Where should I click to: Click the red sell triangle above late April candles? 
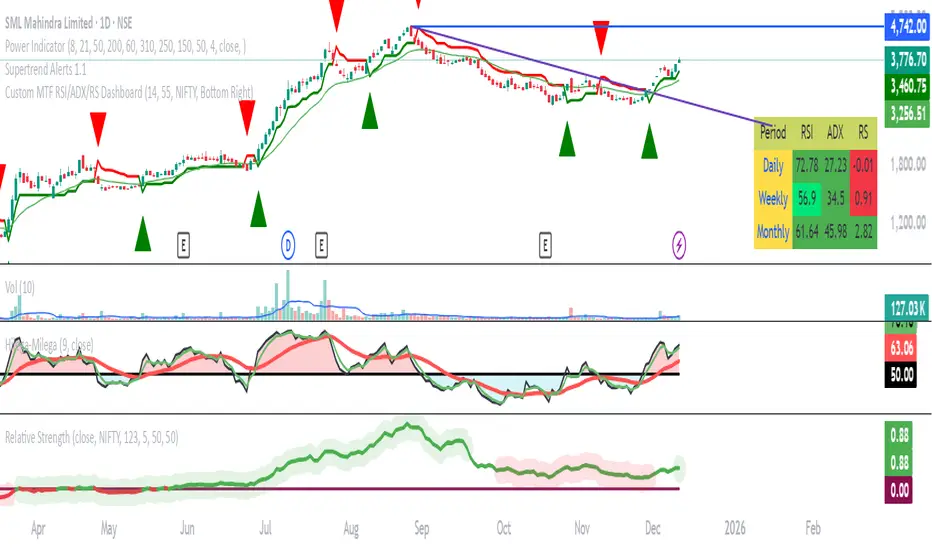click(x=98, y=128)
